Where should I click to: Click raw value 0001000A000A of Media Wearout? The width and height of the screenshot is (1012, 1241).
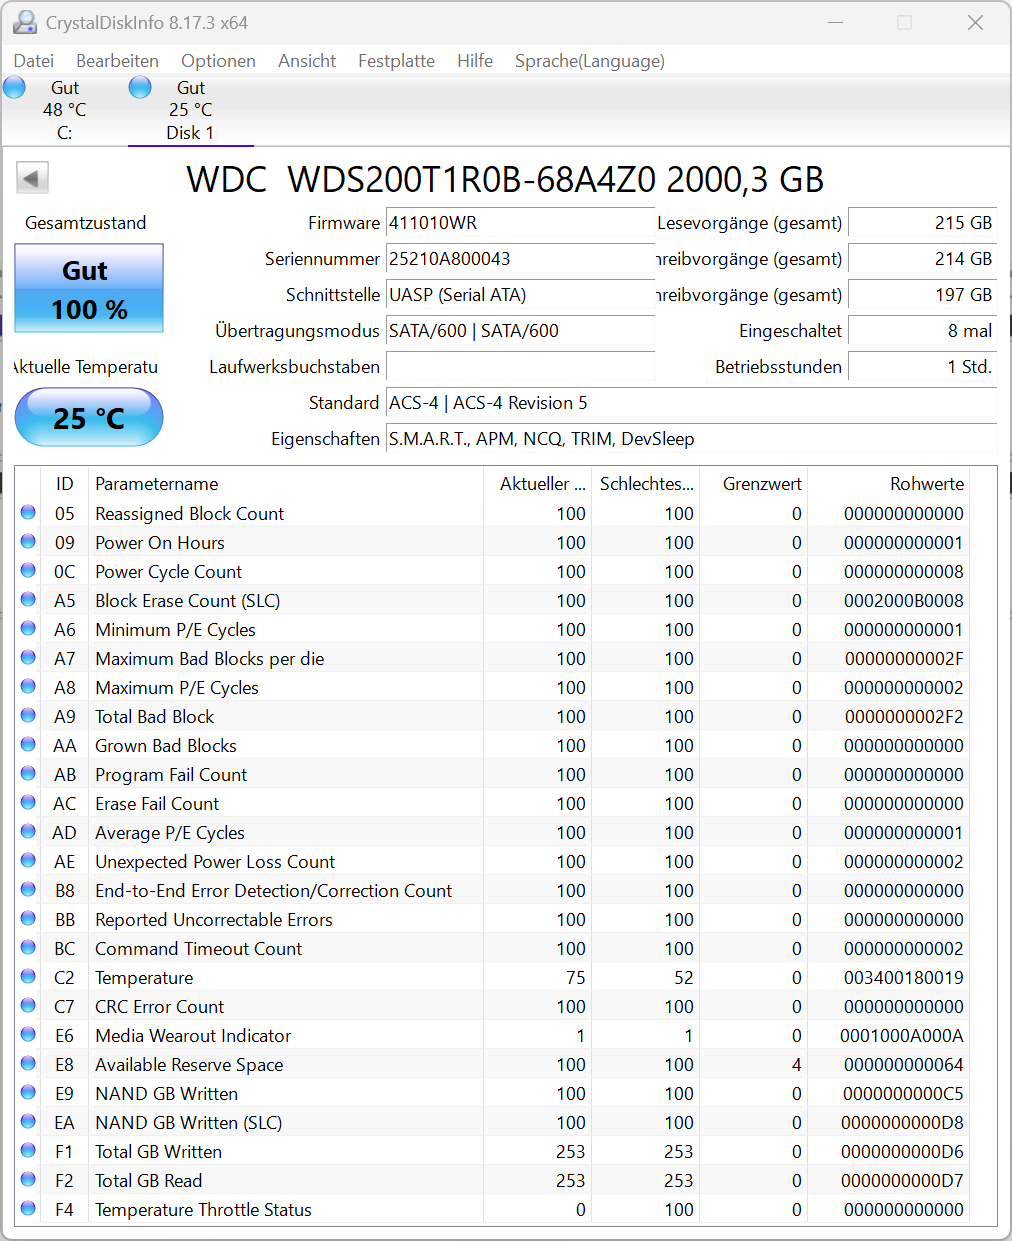(902, 1036)
